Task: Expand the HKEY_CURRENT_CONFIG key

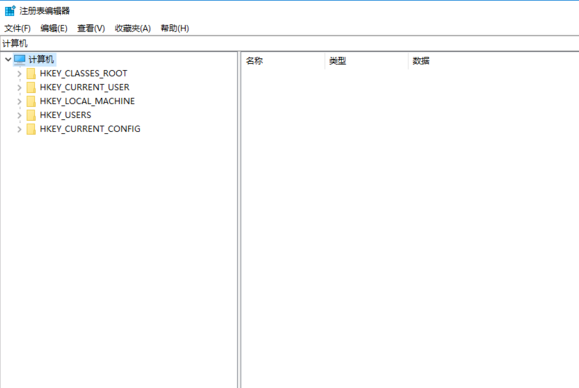Action: coord(19,130)
